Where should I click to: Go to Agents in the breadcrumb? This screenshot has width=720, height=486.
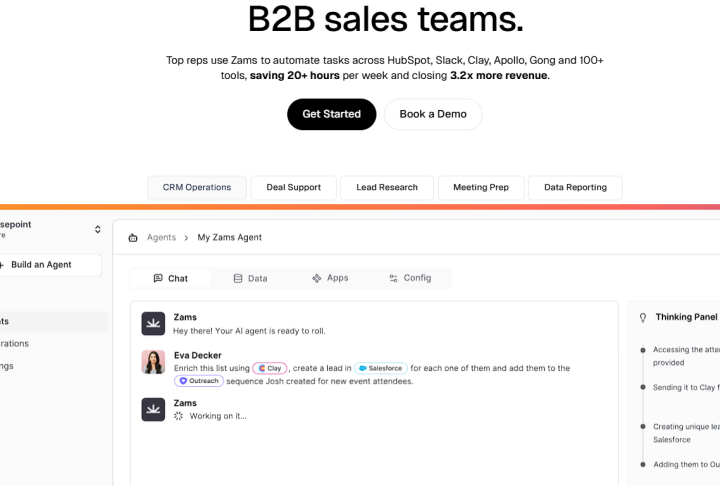click(x=161, y=238)
